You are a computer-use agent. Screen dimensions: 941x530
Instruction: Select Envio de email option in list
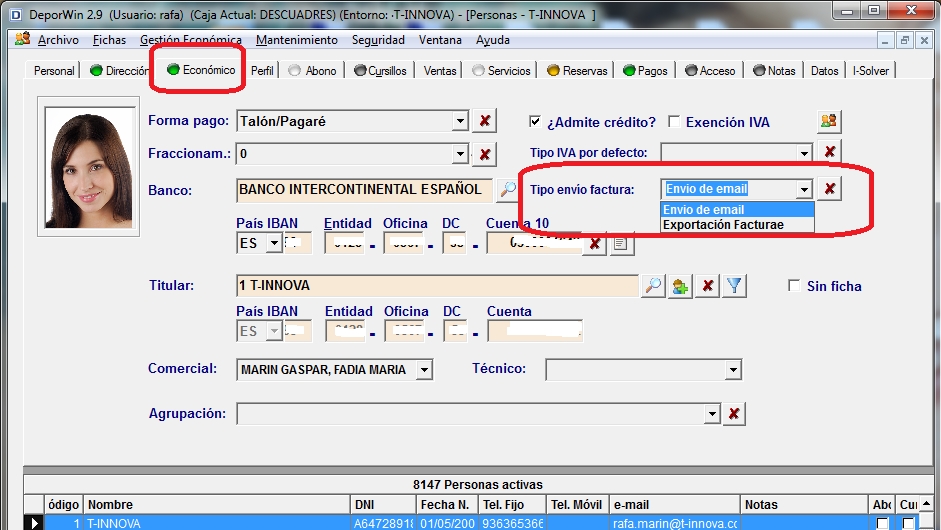pyautogui.click(x=737, y=209)
